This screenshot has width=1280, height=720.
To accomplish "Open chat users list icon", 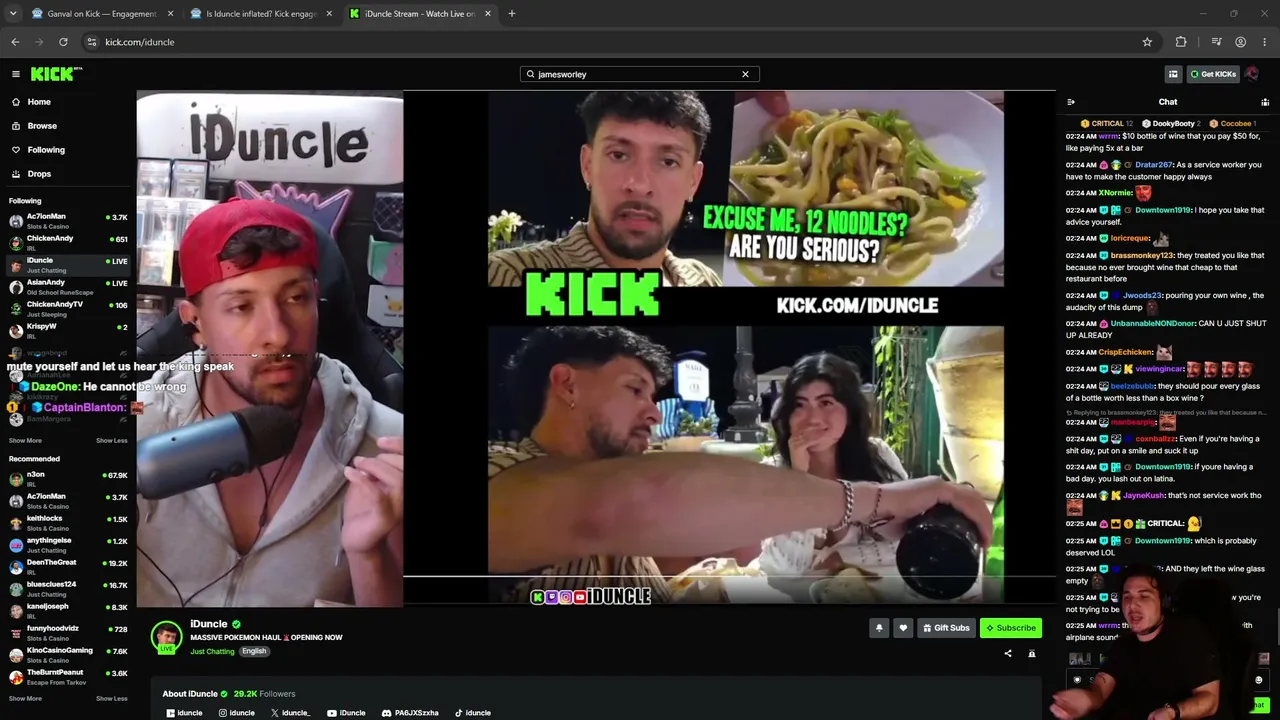I will 1265,102.
